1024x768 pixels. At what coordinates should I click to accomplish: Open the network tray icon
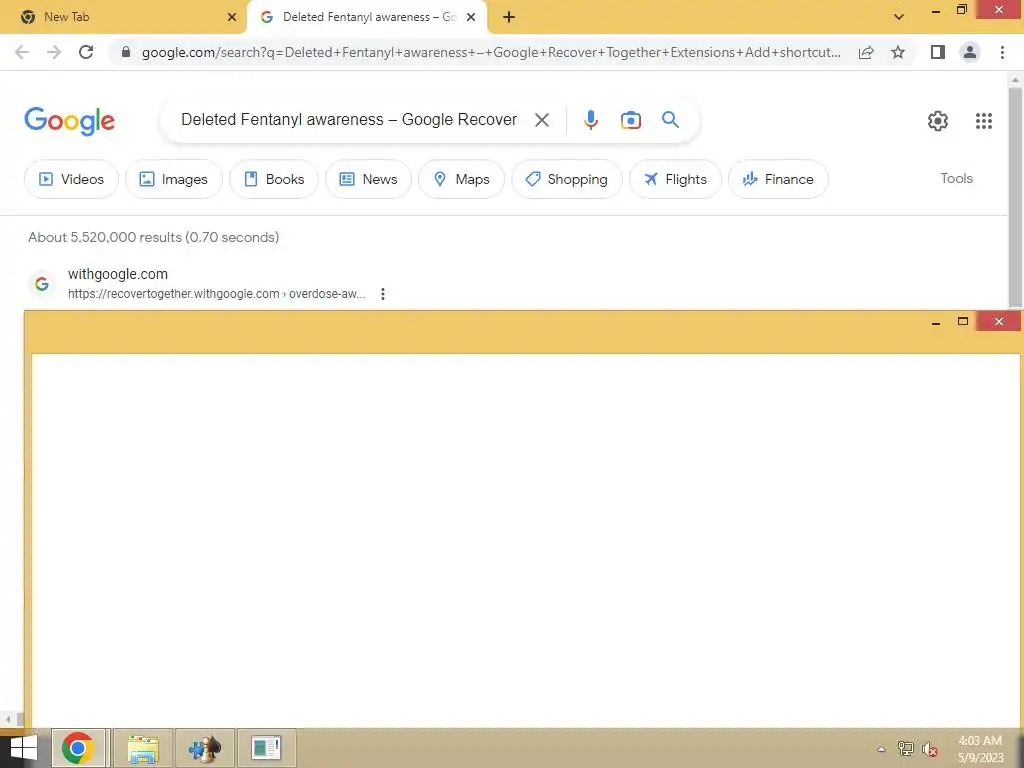906,749
